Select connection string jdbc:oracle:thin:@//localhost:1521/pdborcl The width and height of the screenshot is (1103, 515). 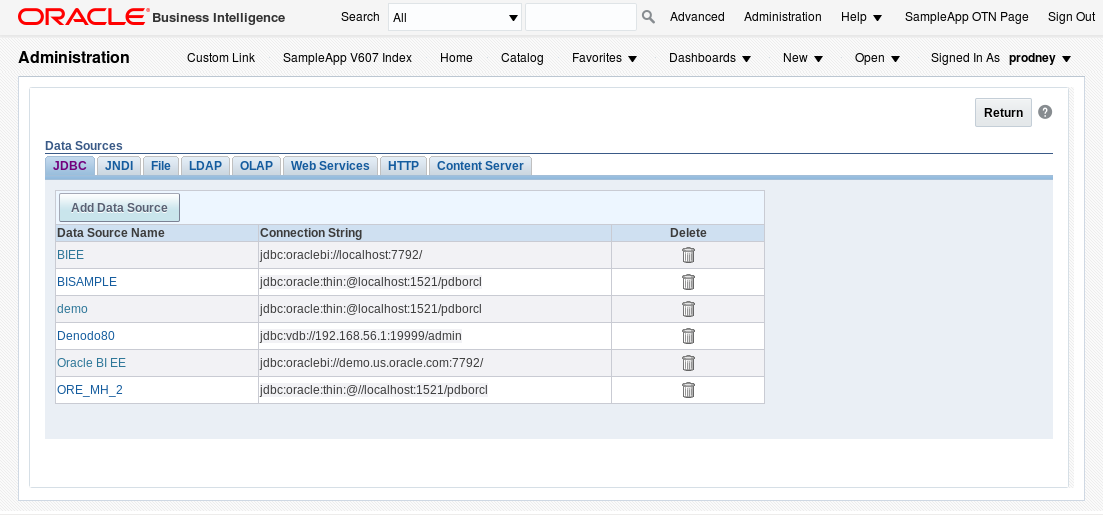(374, 390)
